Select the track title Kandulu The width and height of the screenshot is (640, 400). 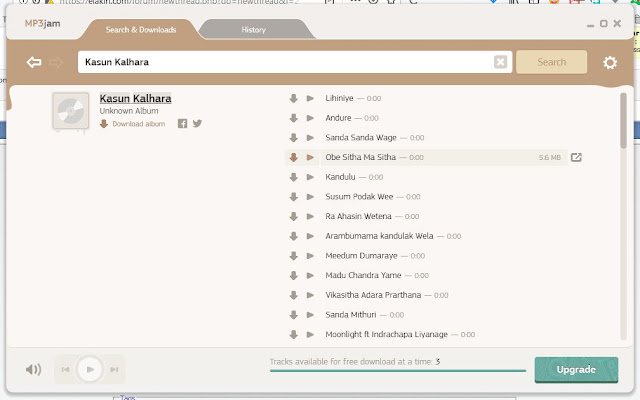click(x=340, y=177)
